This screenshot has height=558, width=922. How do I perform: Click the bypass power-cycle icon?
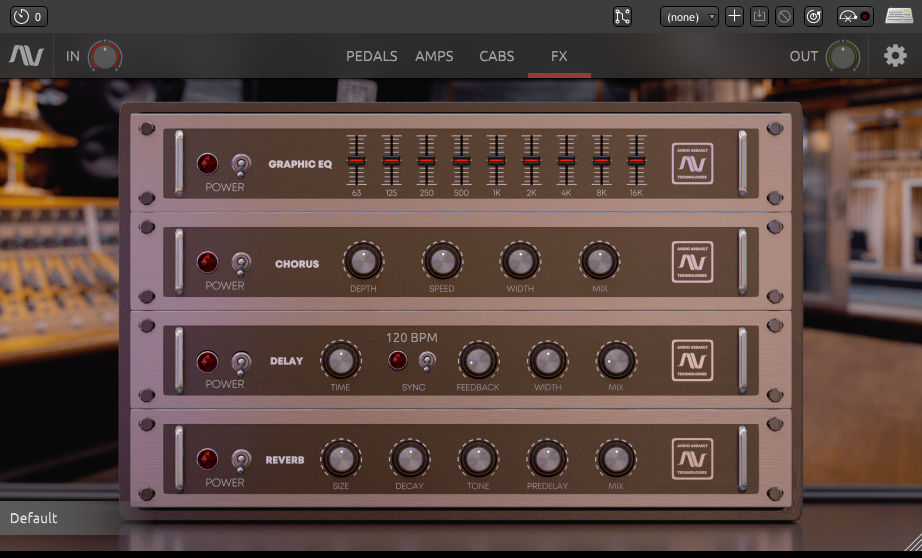pyautogui.click(x=813, y=17)
